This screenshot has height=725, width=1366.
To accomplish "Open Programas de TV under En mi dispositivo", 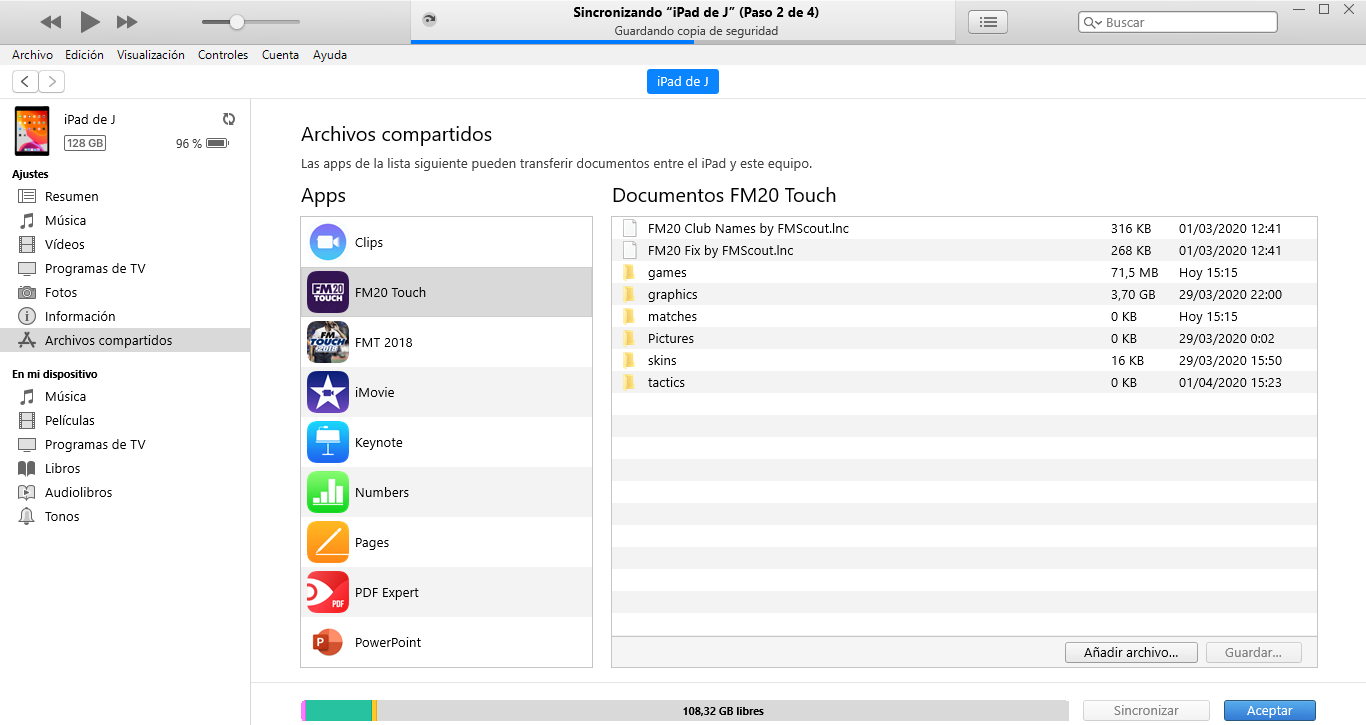I will click(x=125, y=444).
